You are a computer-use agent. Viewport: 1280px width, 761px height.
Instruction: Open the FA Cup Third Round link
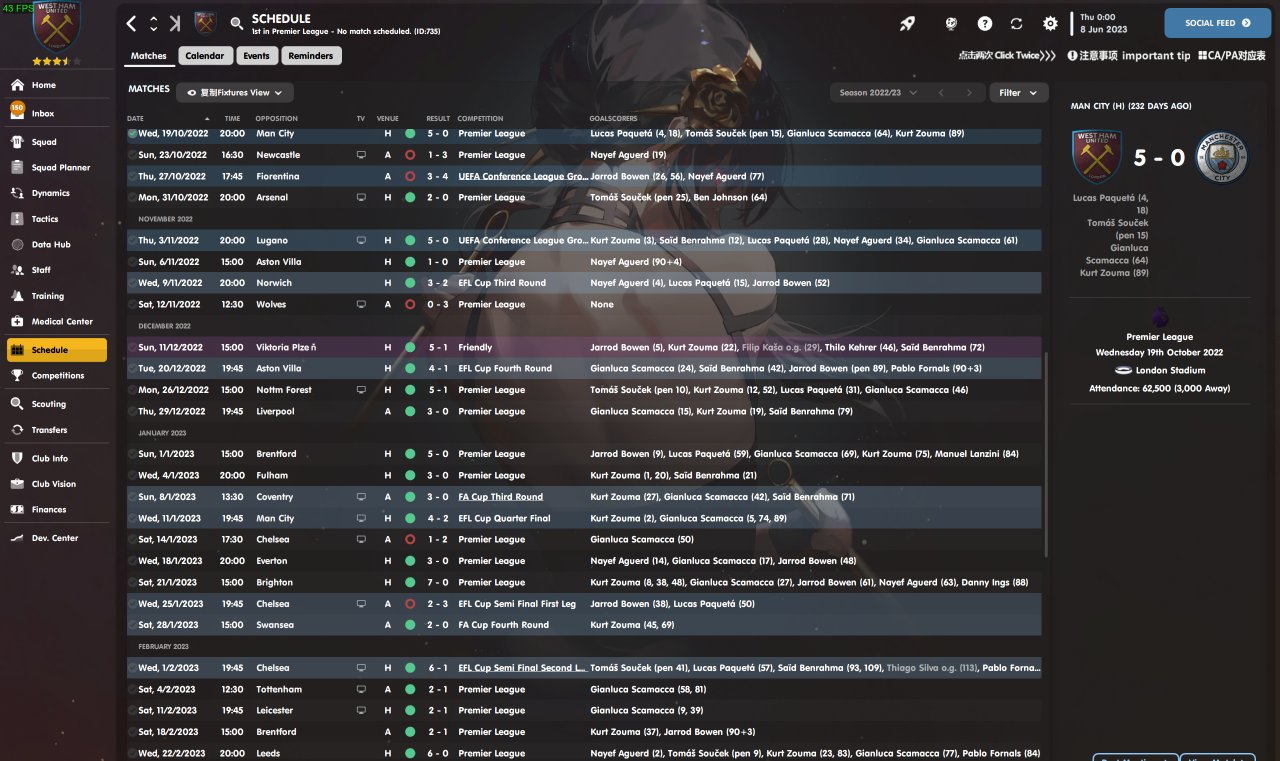point(501,497)
